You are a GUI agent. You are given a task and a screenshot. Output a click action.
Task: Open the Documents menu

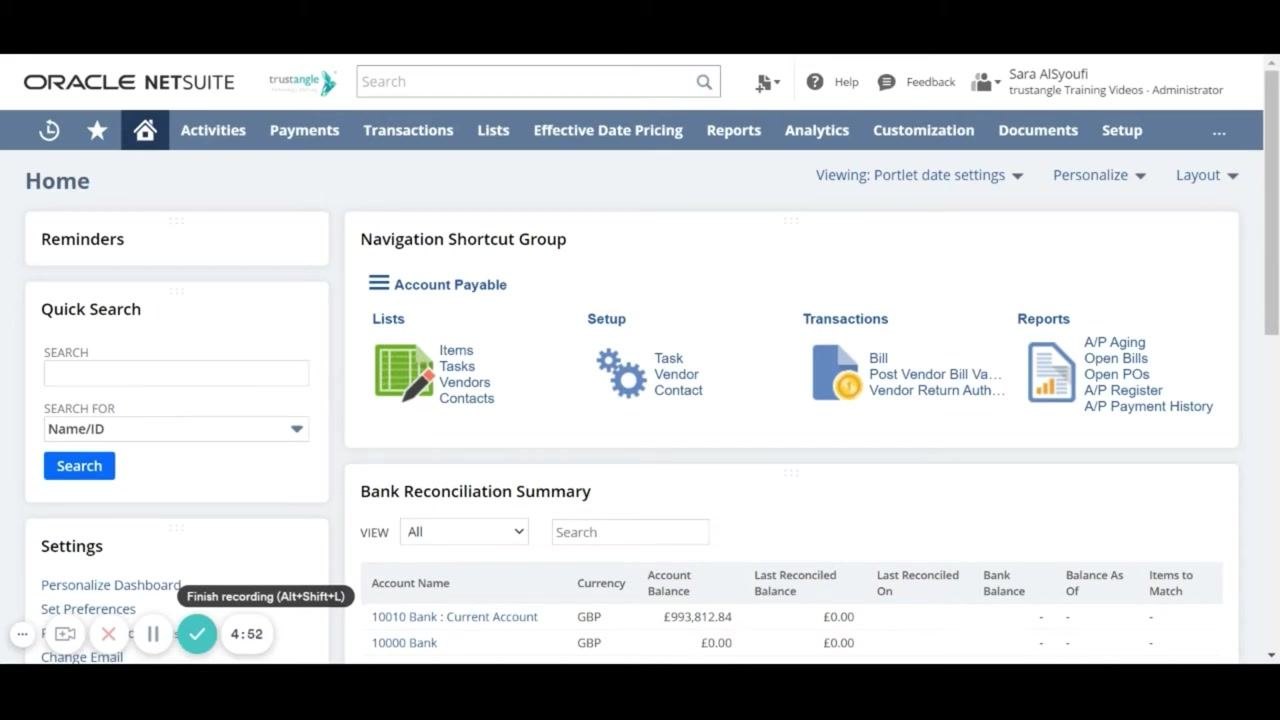[x=1038, y=130]
